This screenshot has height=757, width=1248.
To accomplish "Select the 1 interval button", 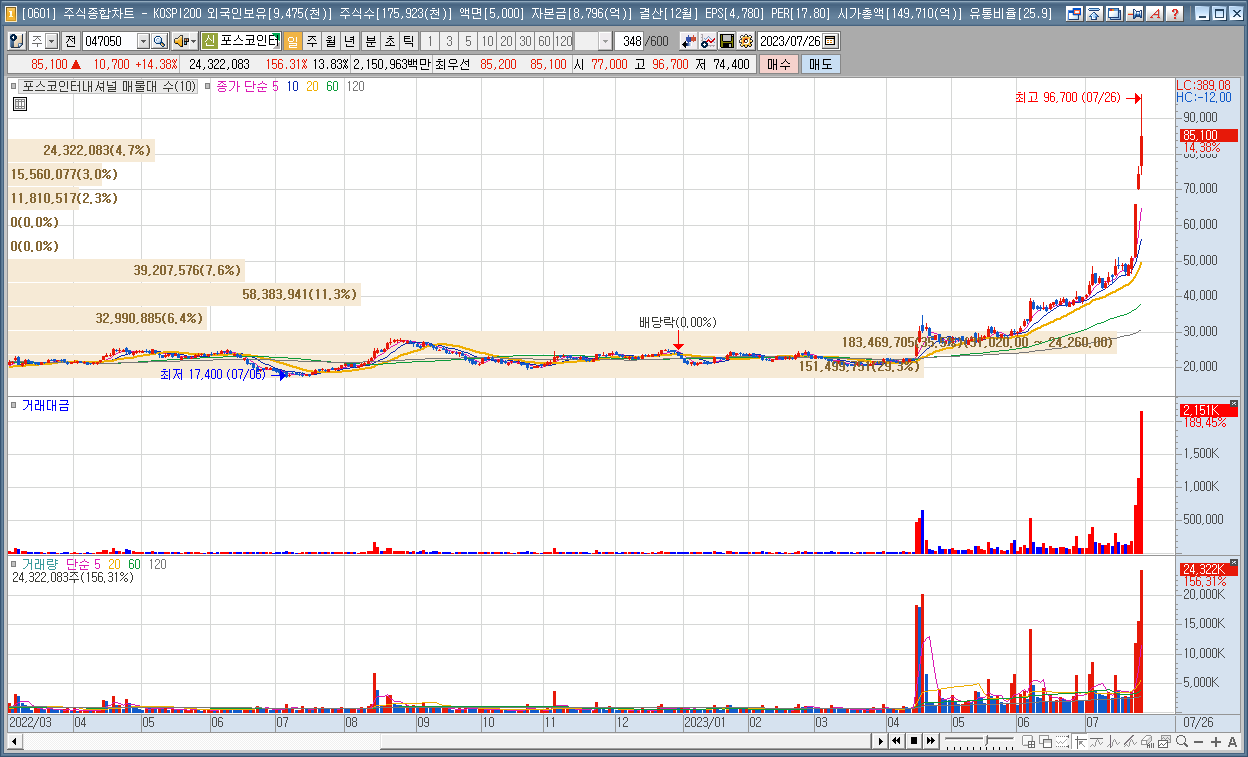I will click(430, 41).
